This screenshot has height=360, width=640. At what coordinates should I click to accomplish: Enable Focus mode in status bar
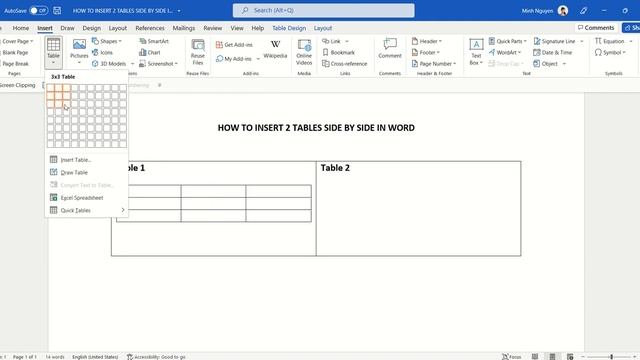pos(511,357)
